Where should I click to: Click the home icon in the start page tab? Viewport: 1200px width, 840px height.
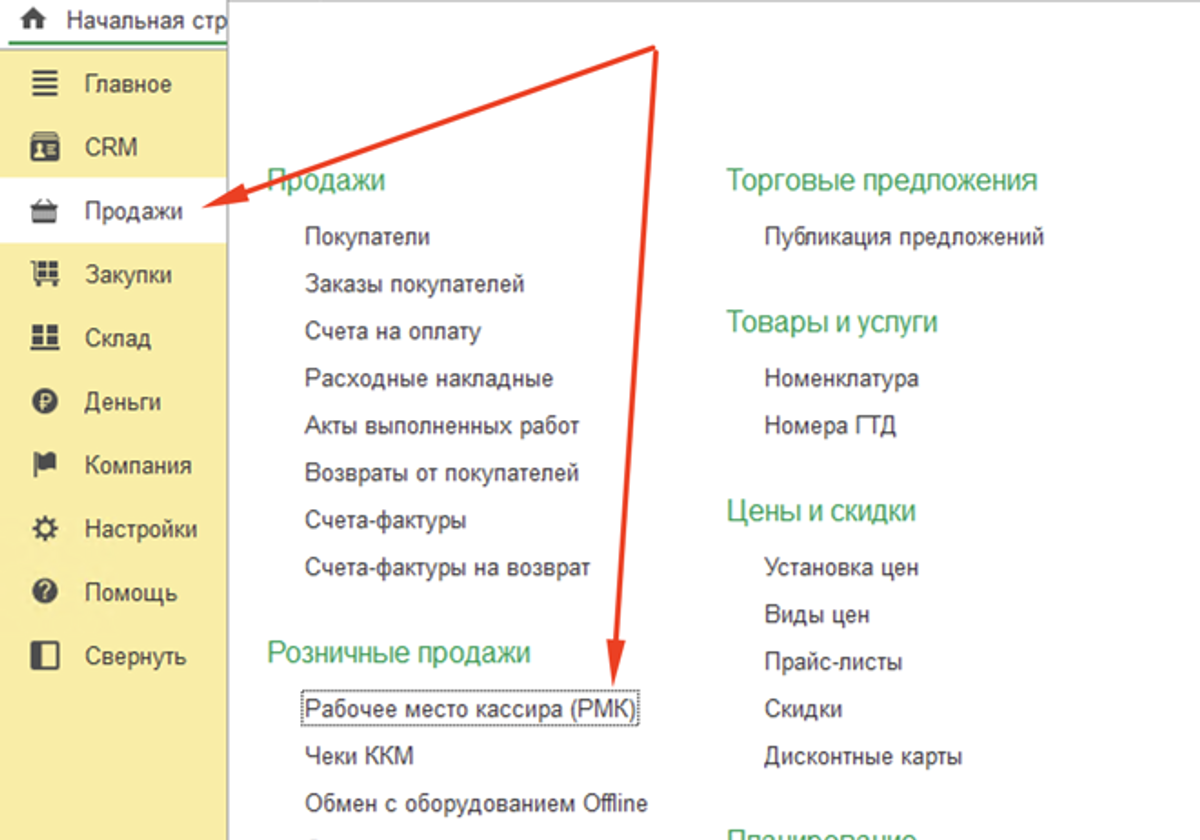33,18
